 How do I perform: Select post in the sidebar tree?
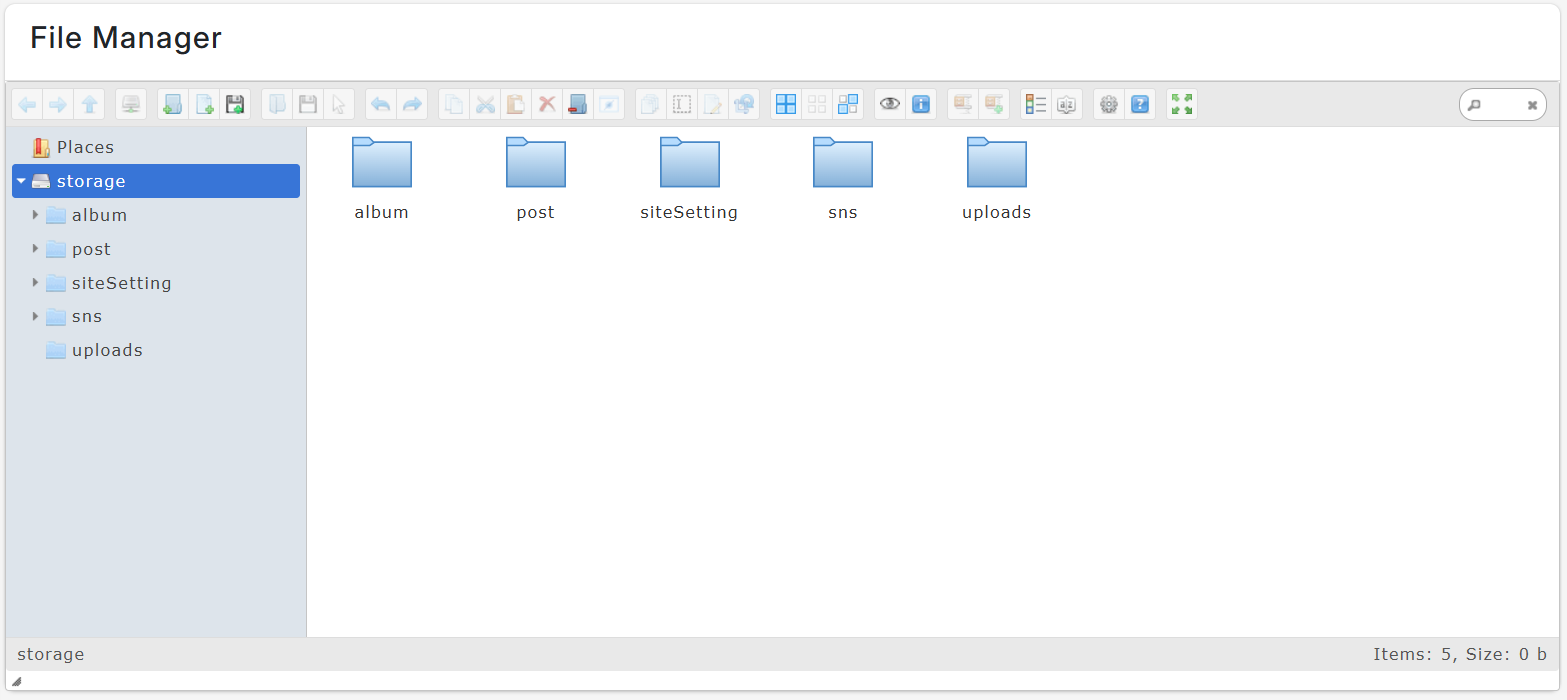click(x=156, y=249)
